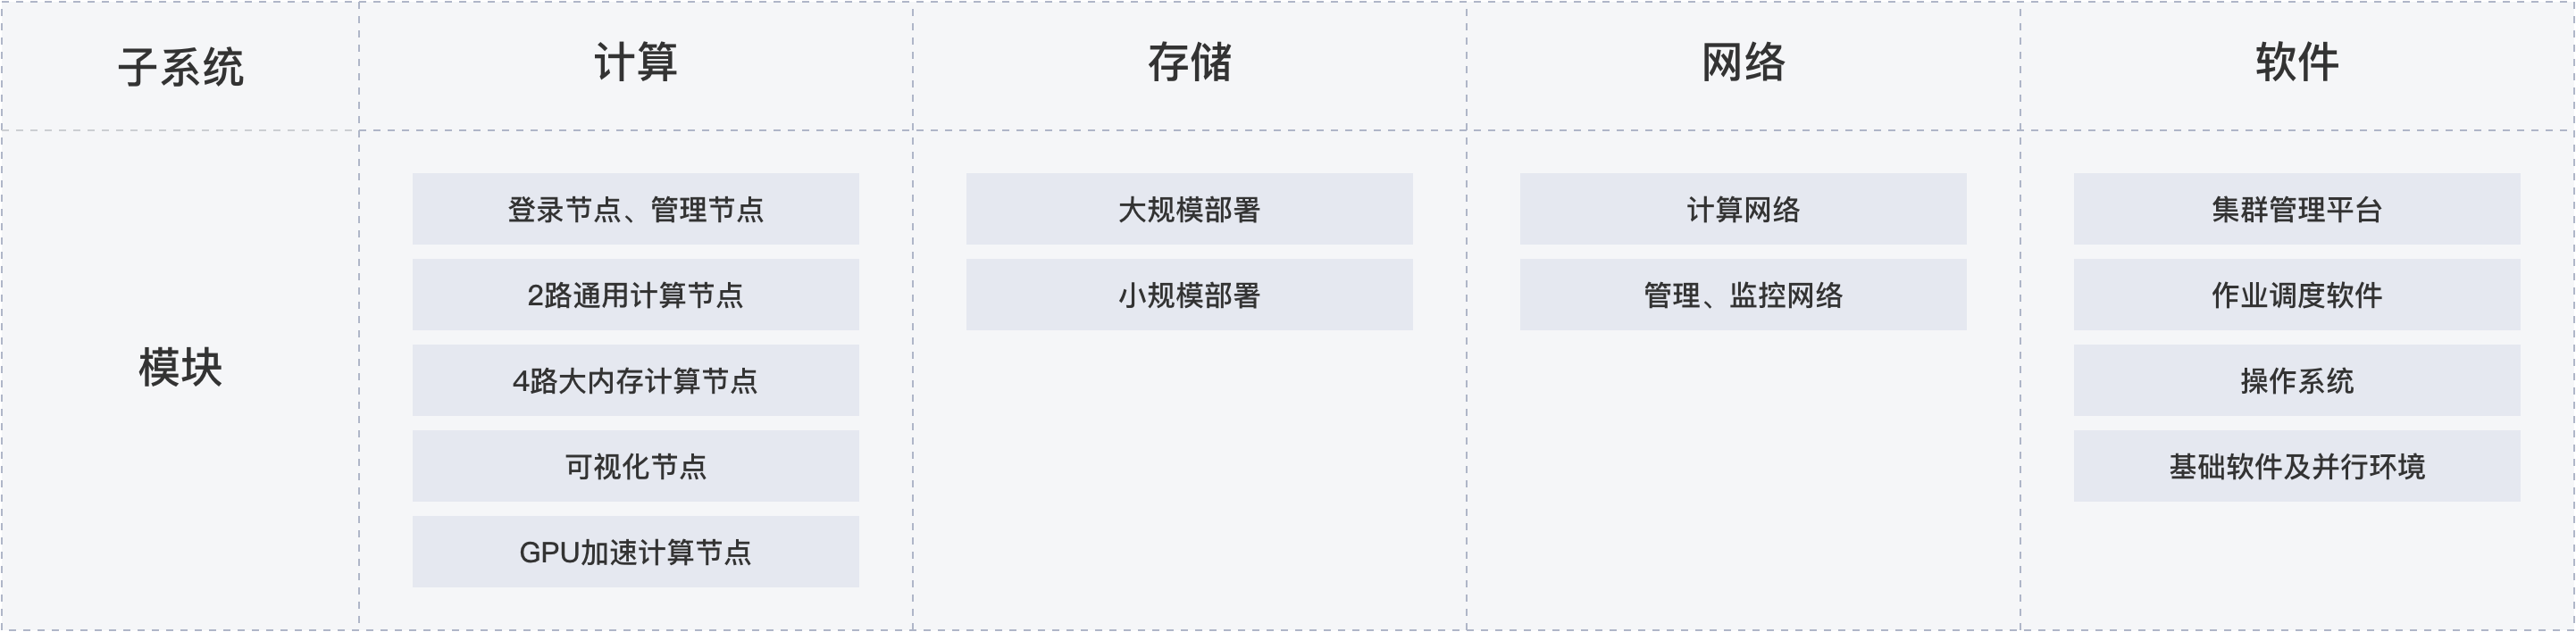Image resolution: width=2576 pixels, height=632 pixels.
Task: Select the 模块 row label
Action: pos(181,368)
